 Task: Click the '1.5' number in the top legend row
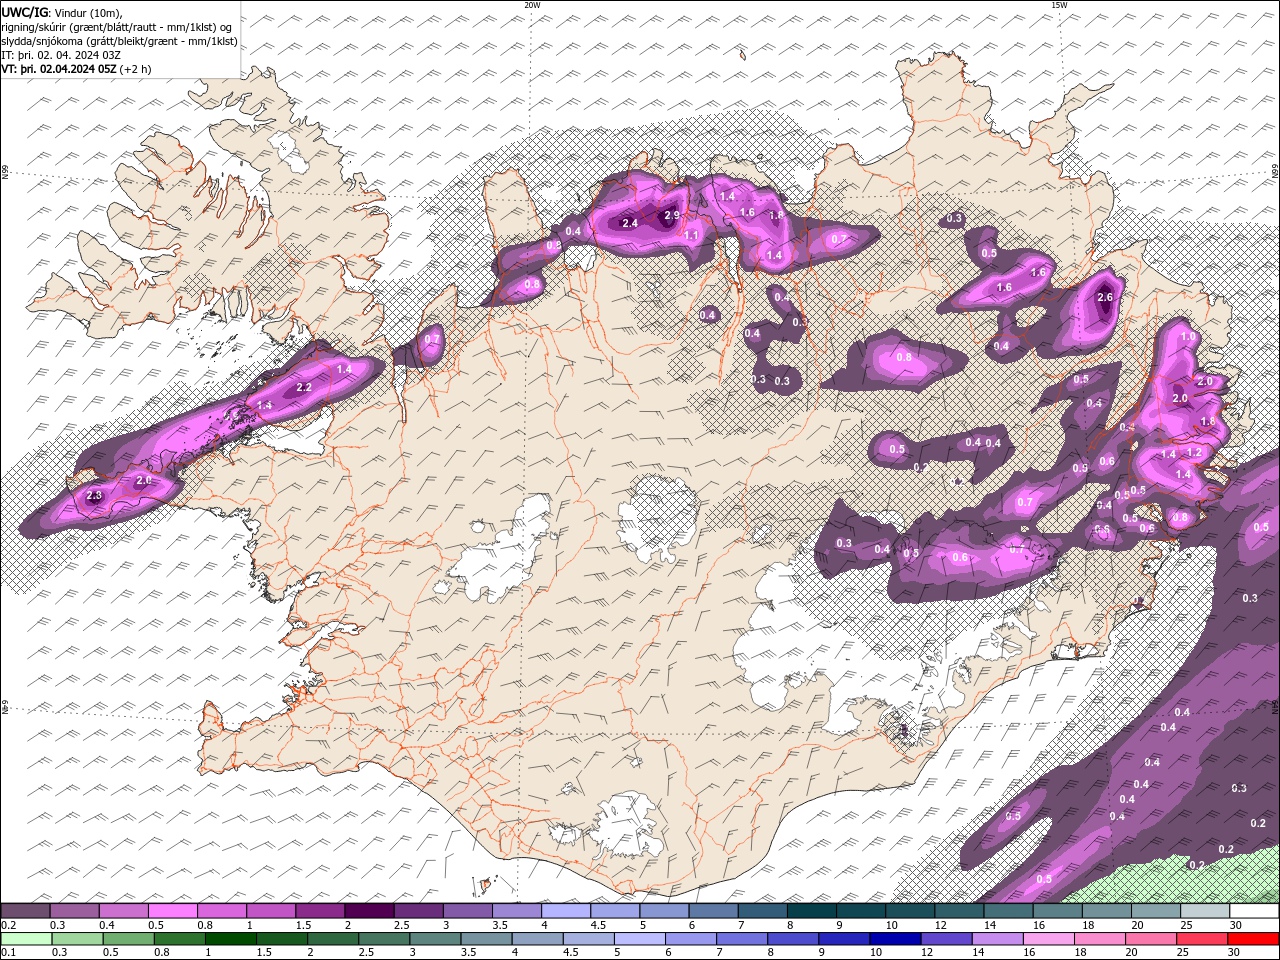click(x=303, y=925)
